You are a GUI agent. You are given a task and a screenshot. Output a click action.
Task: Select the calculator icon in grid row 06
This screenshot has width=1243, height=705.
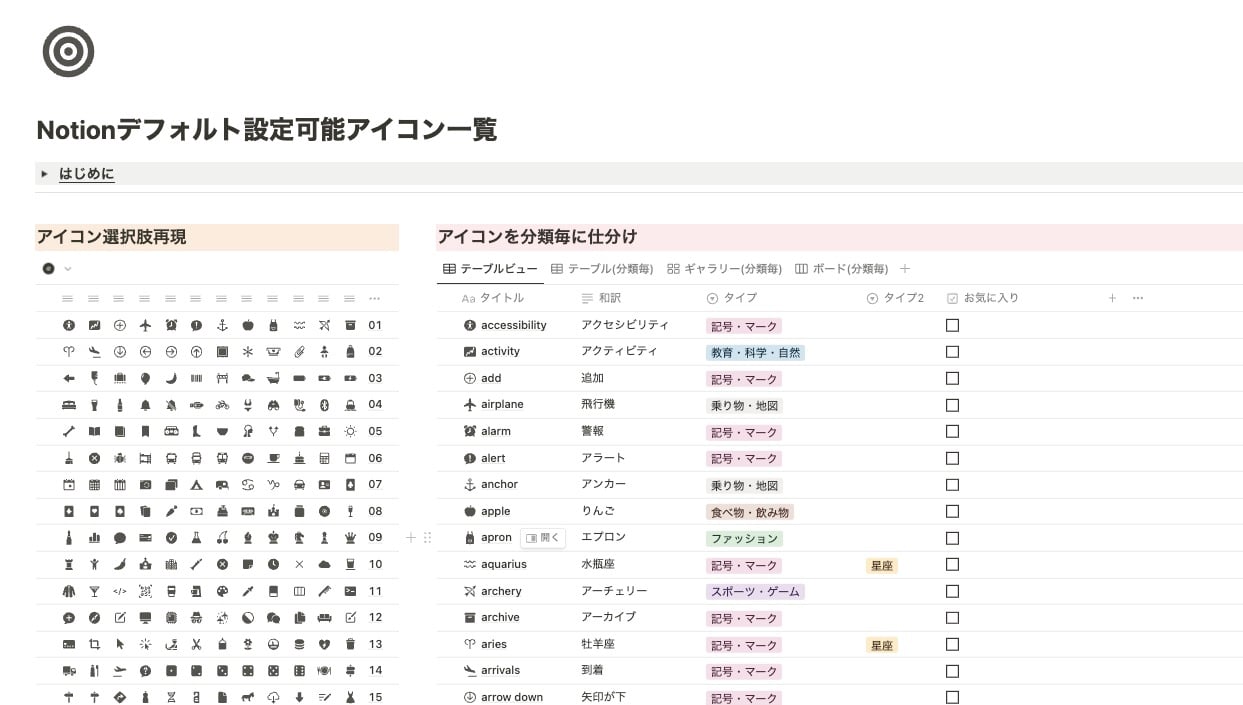tap(324, 458)
